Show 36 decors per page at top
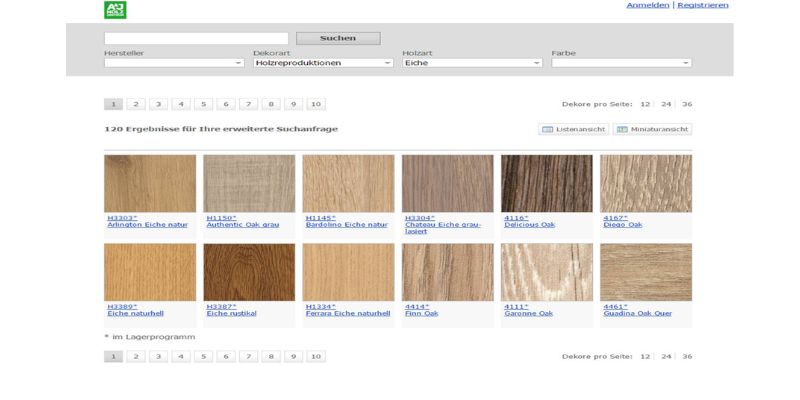Viewport: 800px width, 400px height. 687,104
